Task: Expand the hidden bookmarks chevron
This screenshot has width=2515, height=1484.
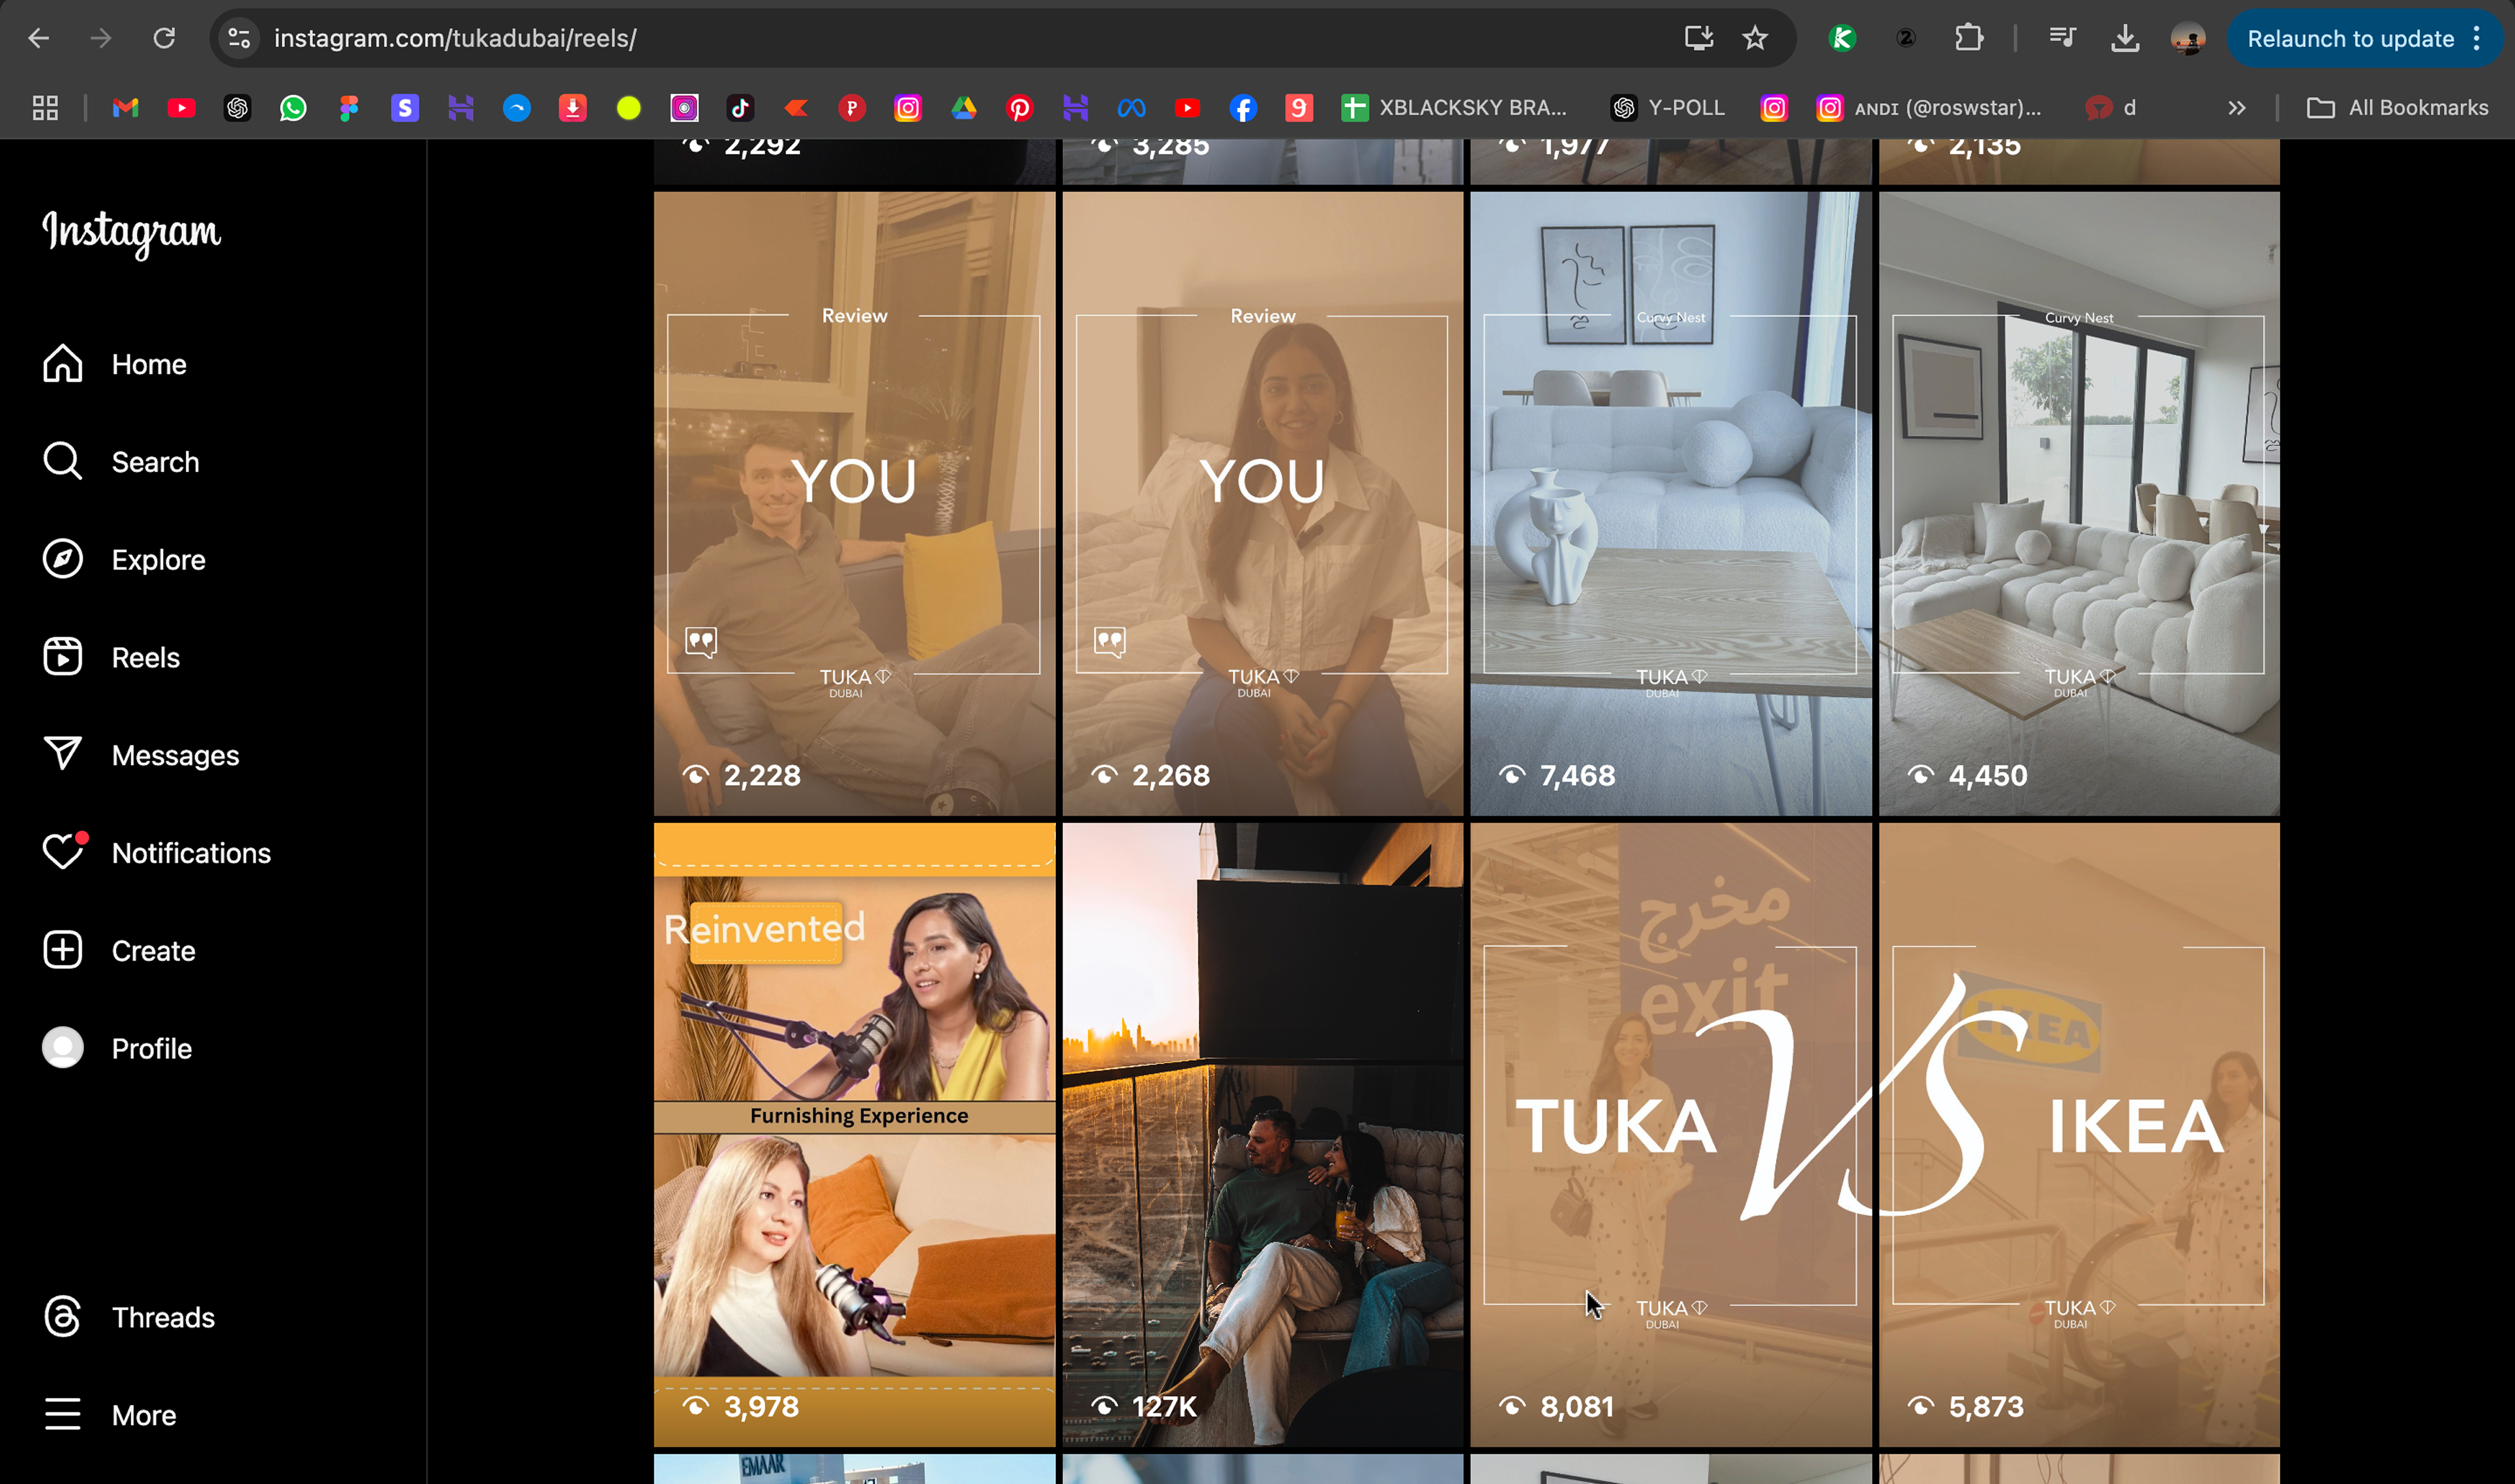Action: click(2237, 108)
